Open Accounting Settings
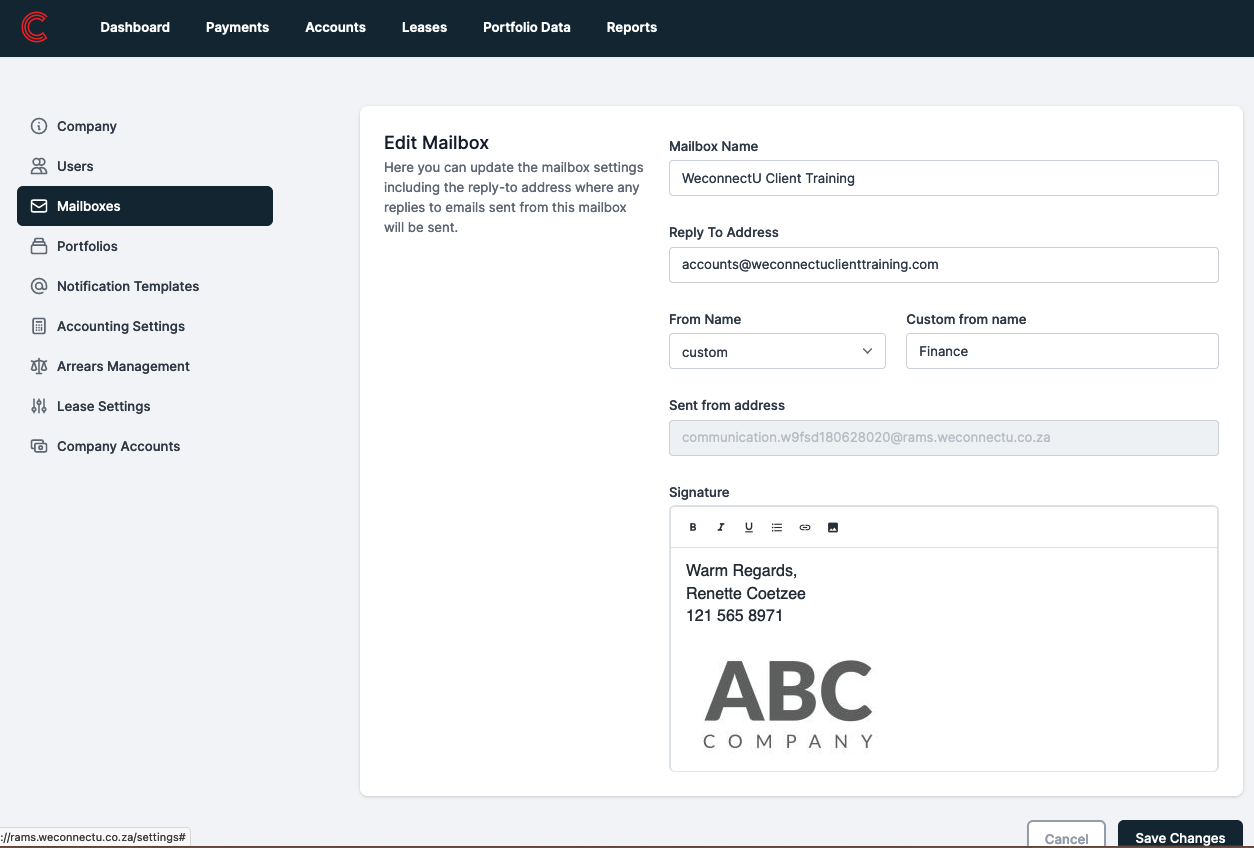 pyautogui.click(x=145, y=326)
